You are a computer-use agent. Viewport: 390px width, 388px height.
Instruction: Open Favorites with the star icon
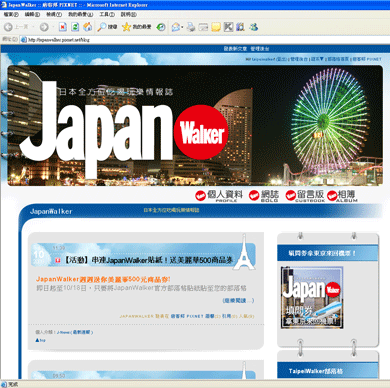tap(136, 27)
